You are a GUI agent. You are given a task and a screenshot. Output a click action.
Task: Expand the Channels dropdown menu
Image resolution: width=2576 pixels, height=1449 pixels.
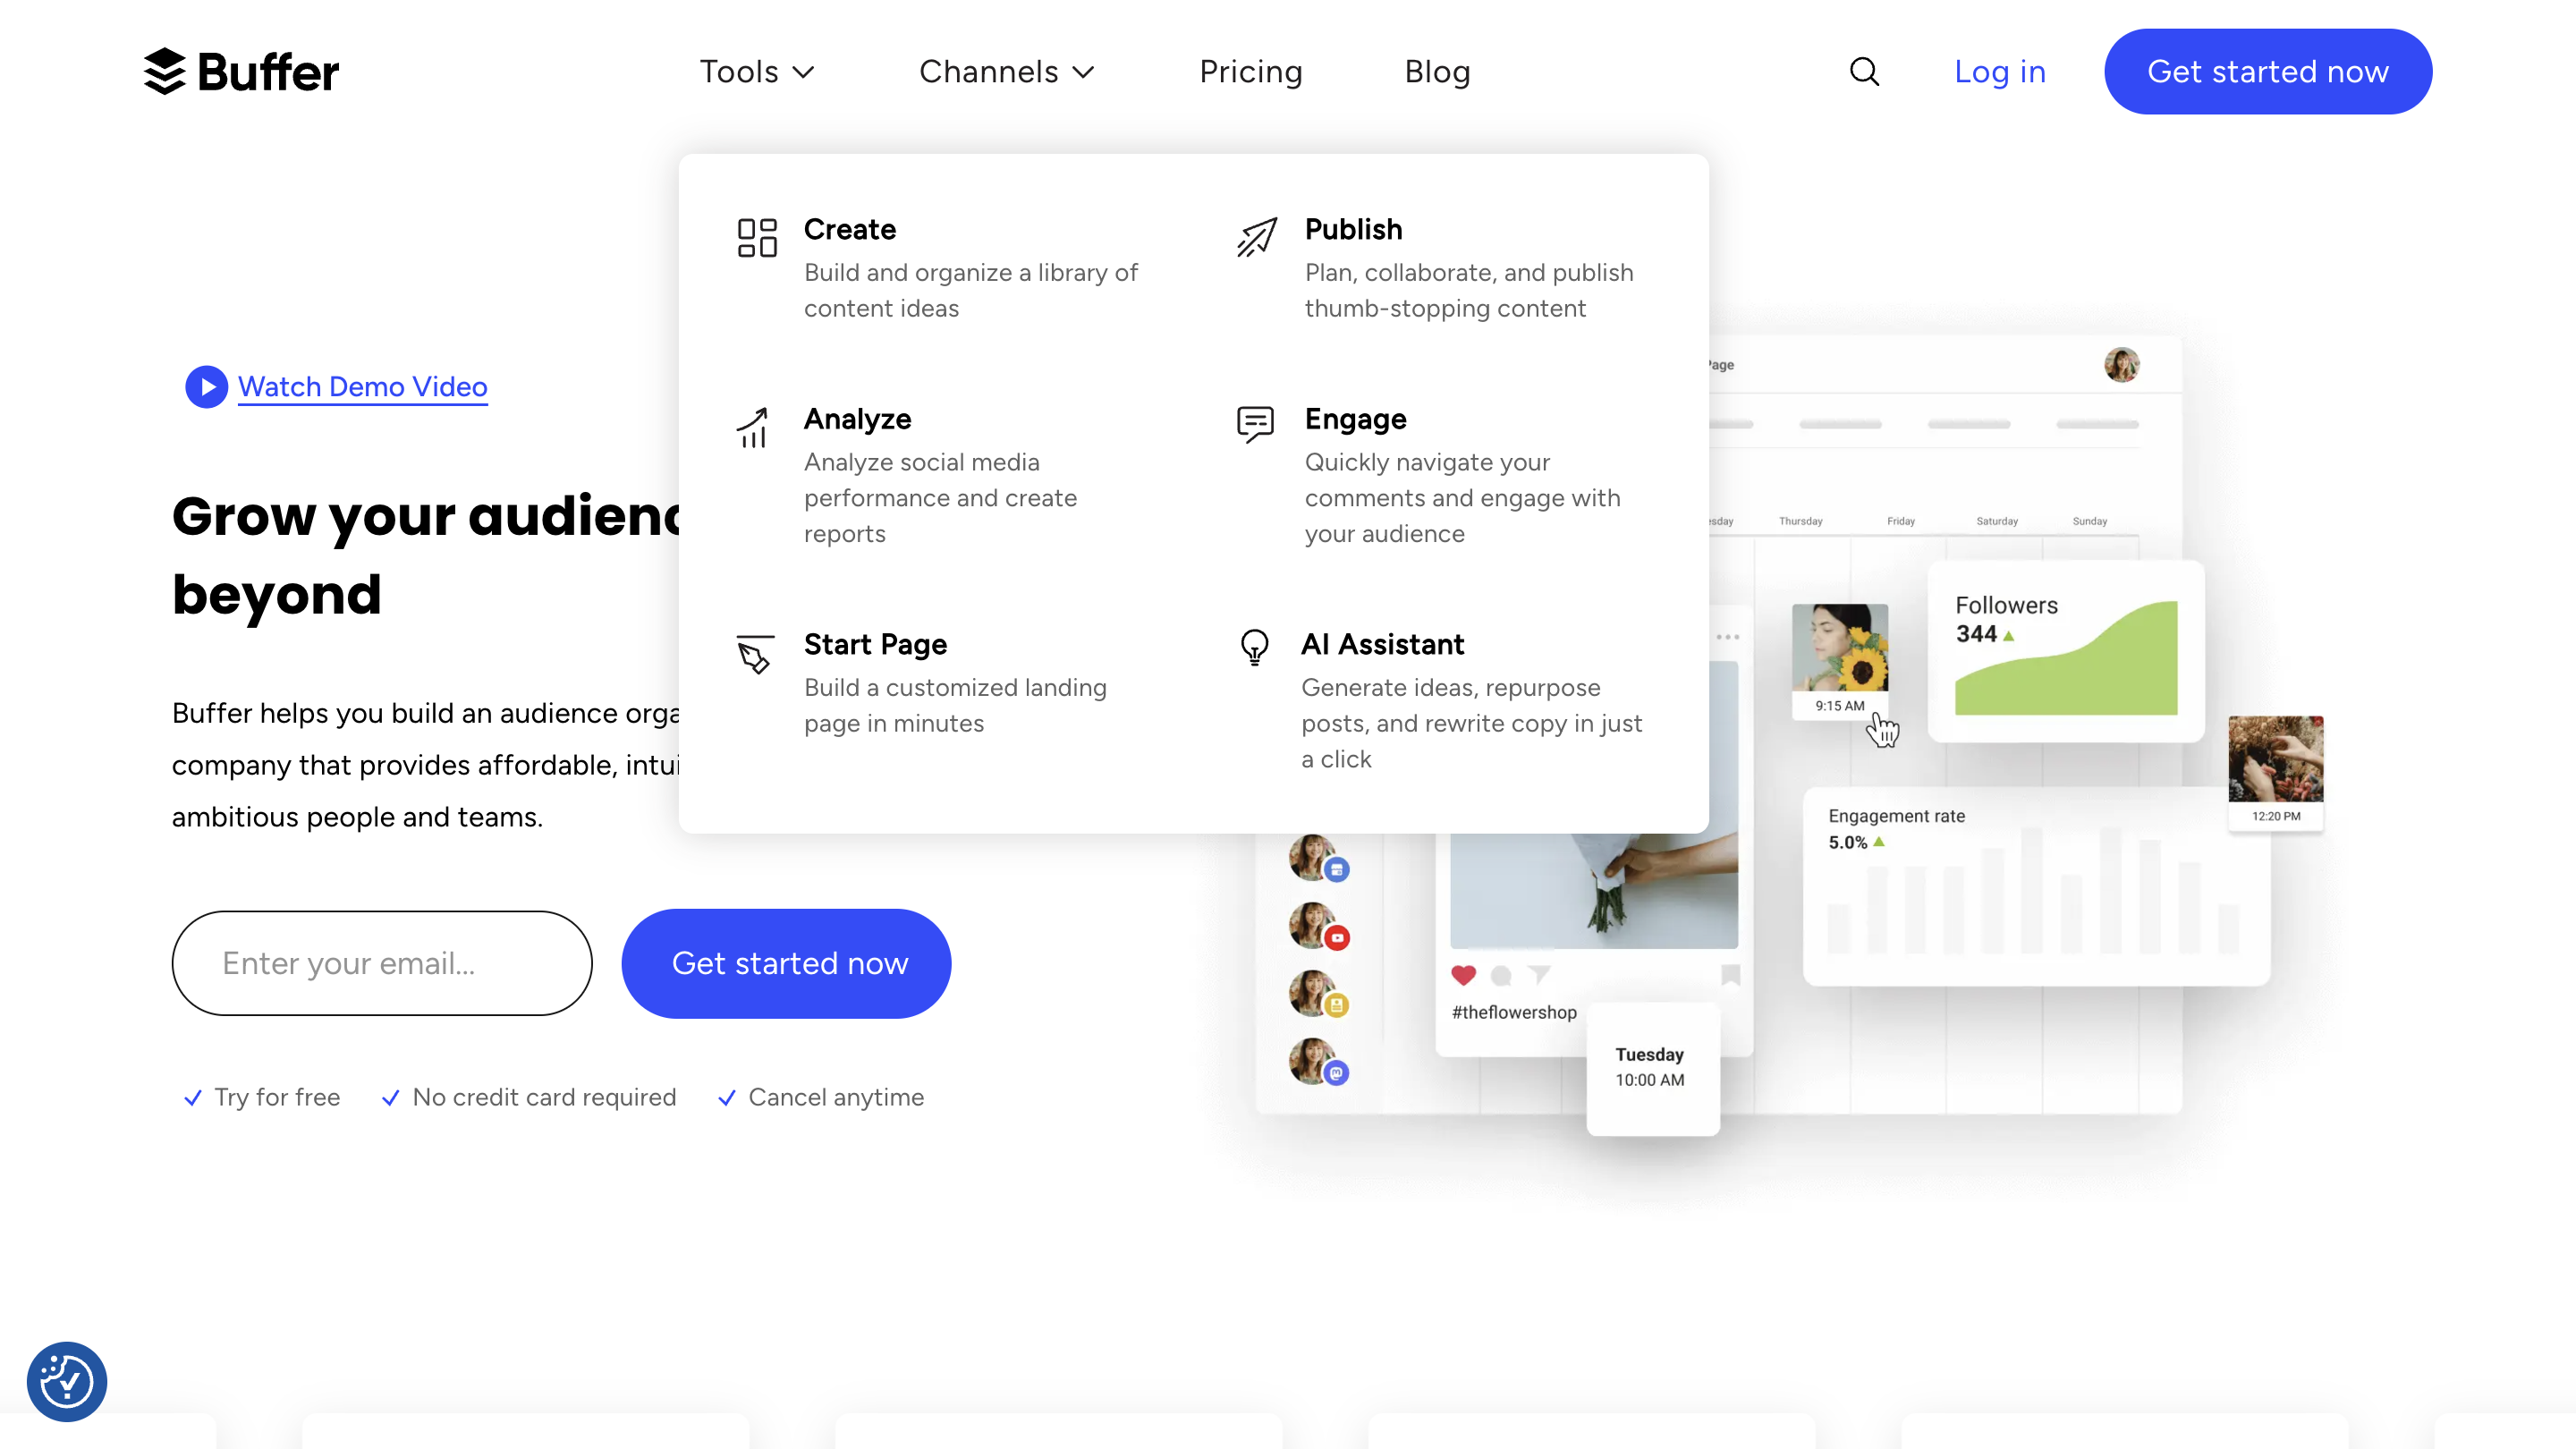[x=1008, y=71]
